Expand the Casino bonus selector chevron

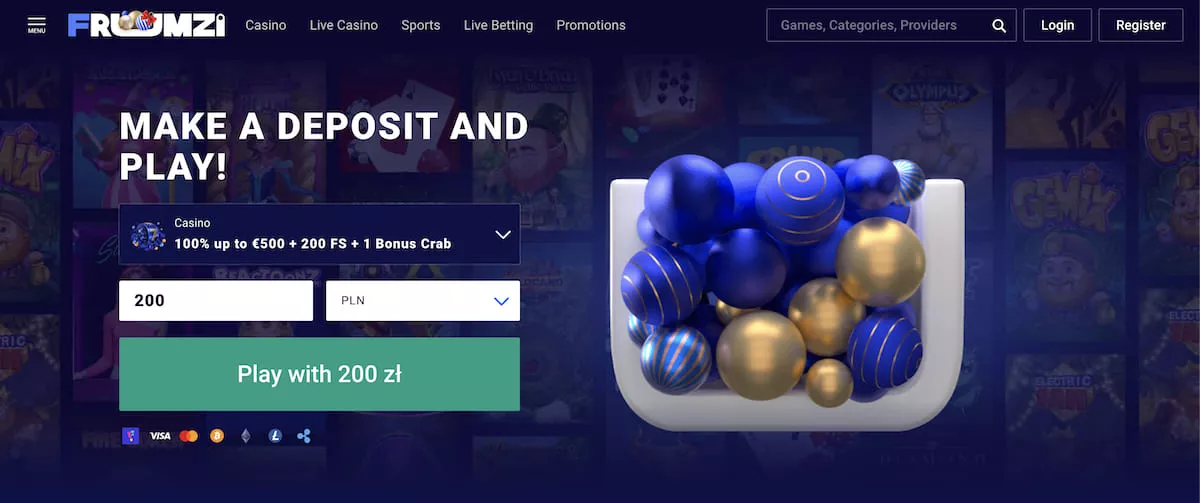pos(503,234)
